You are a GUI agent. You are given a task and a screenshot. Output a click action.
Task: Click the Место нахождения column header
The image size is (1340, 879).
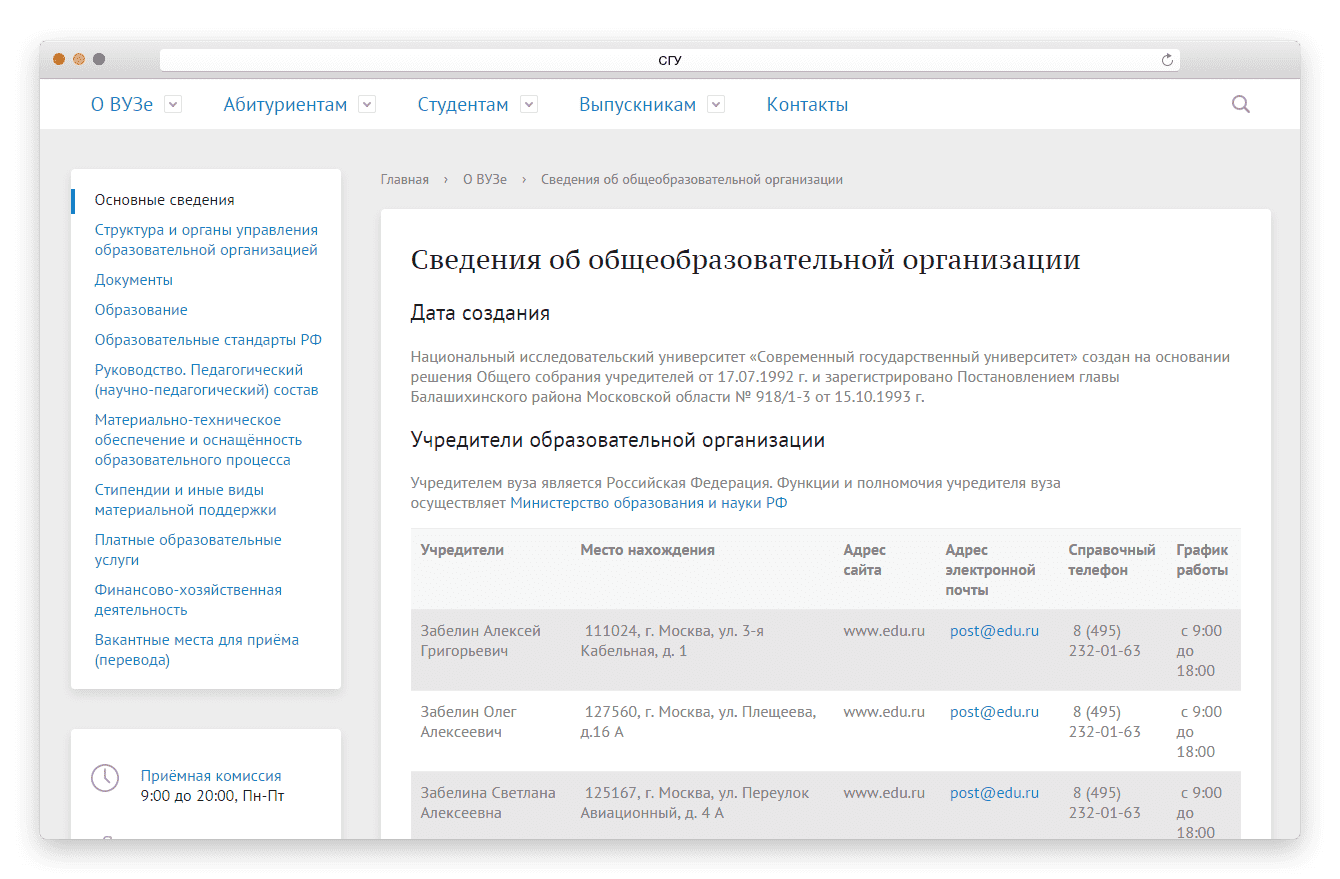point(648,550)
